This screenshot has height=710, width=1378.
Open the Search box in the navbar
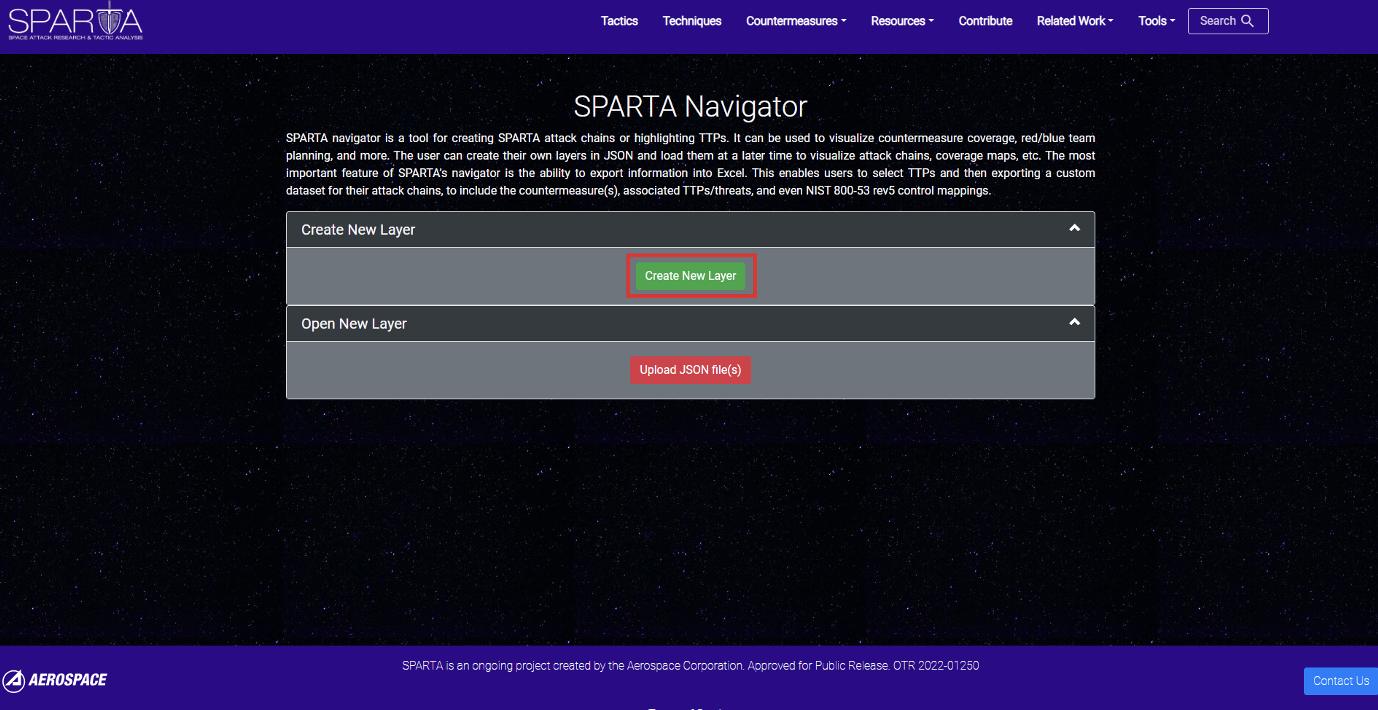[x=1228, y=21]
